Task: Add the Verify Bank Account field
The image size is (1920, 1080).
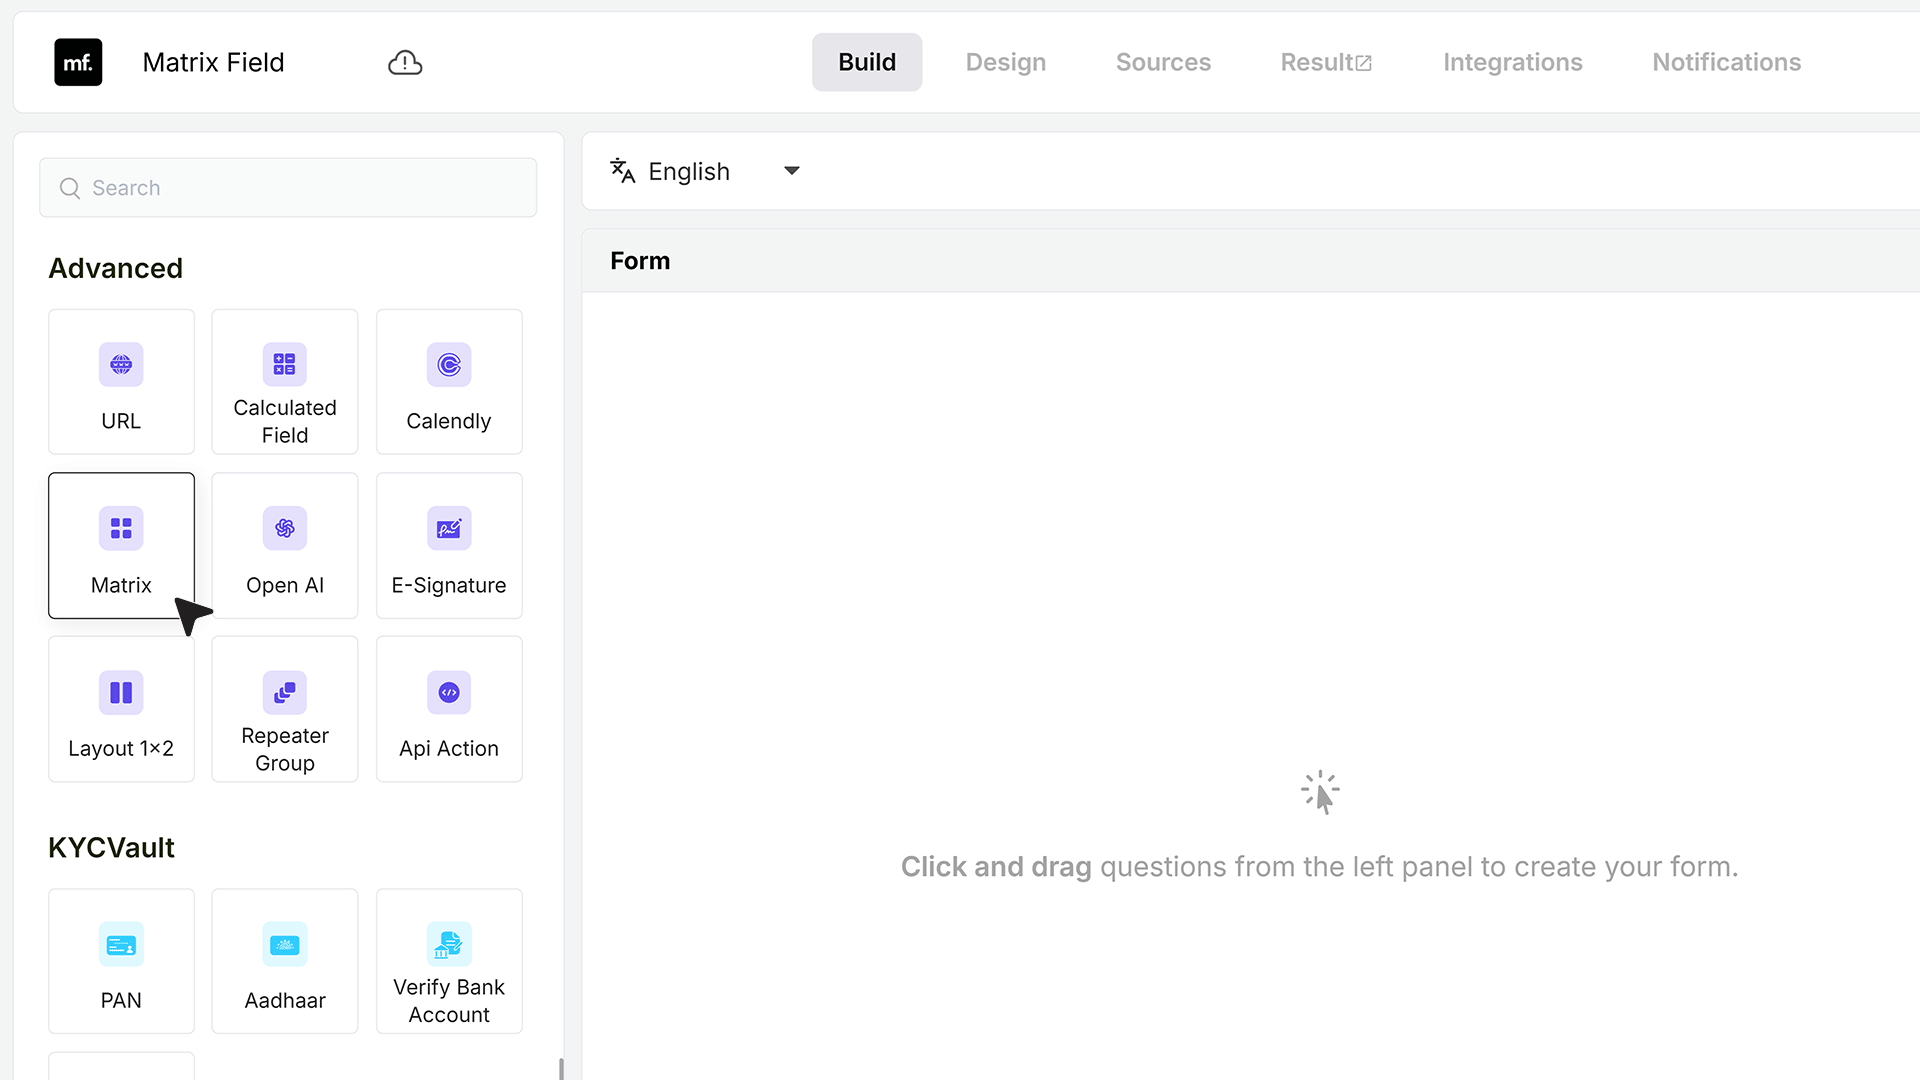Action: pyautogui.click(x=449, y=961)
